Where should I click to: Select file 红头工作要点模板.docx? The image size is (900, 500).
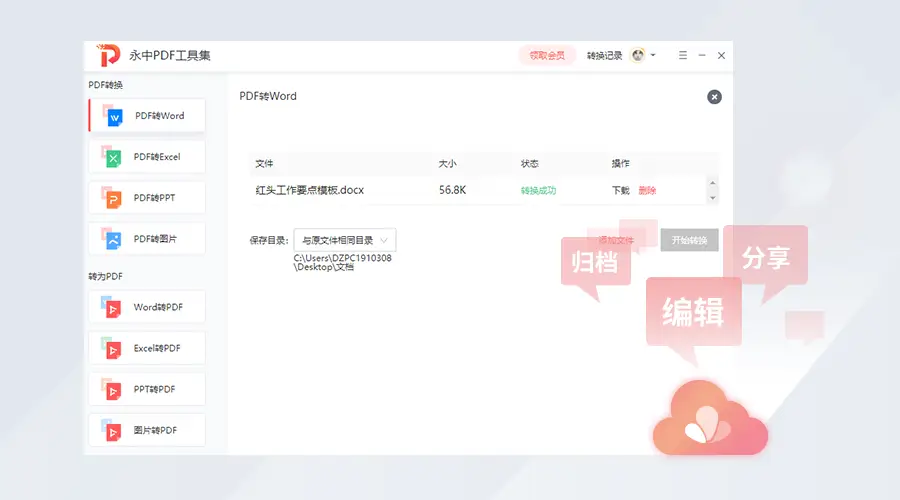pos(310,190)
